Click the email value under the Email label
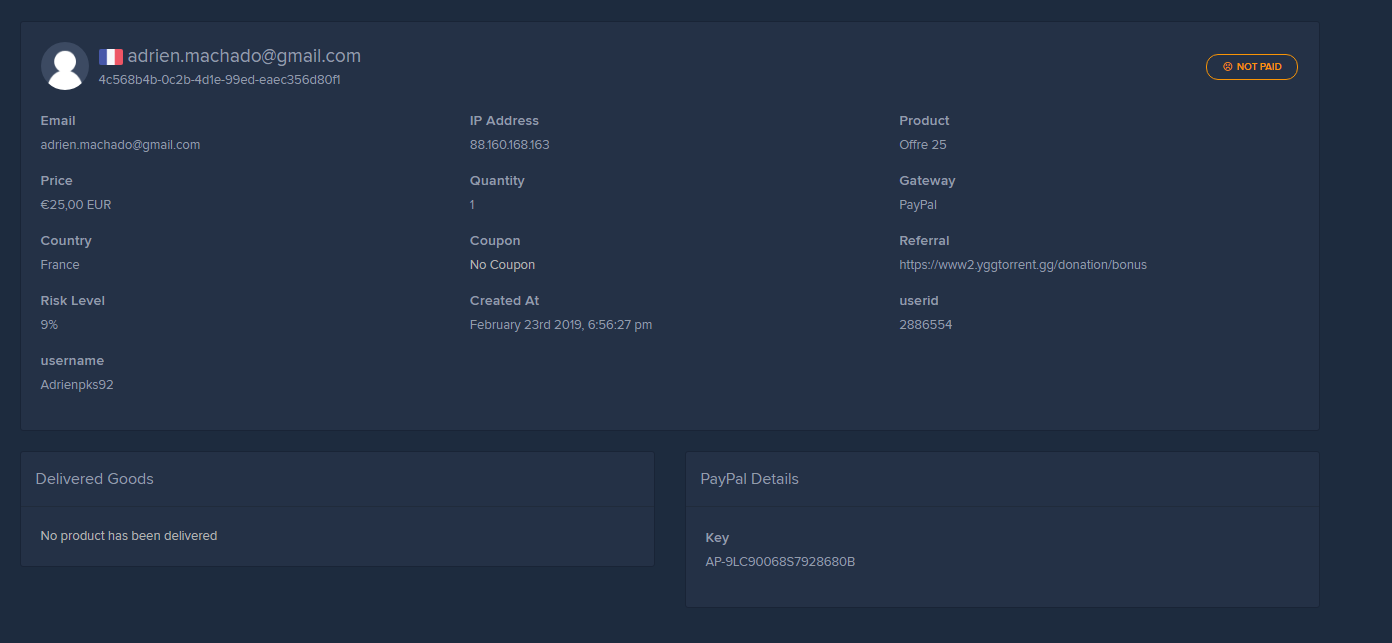 coord(120,145)
